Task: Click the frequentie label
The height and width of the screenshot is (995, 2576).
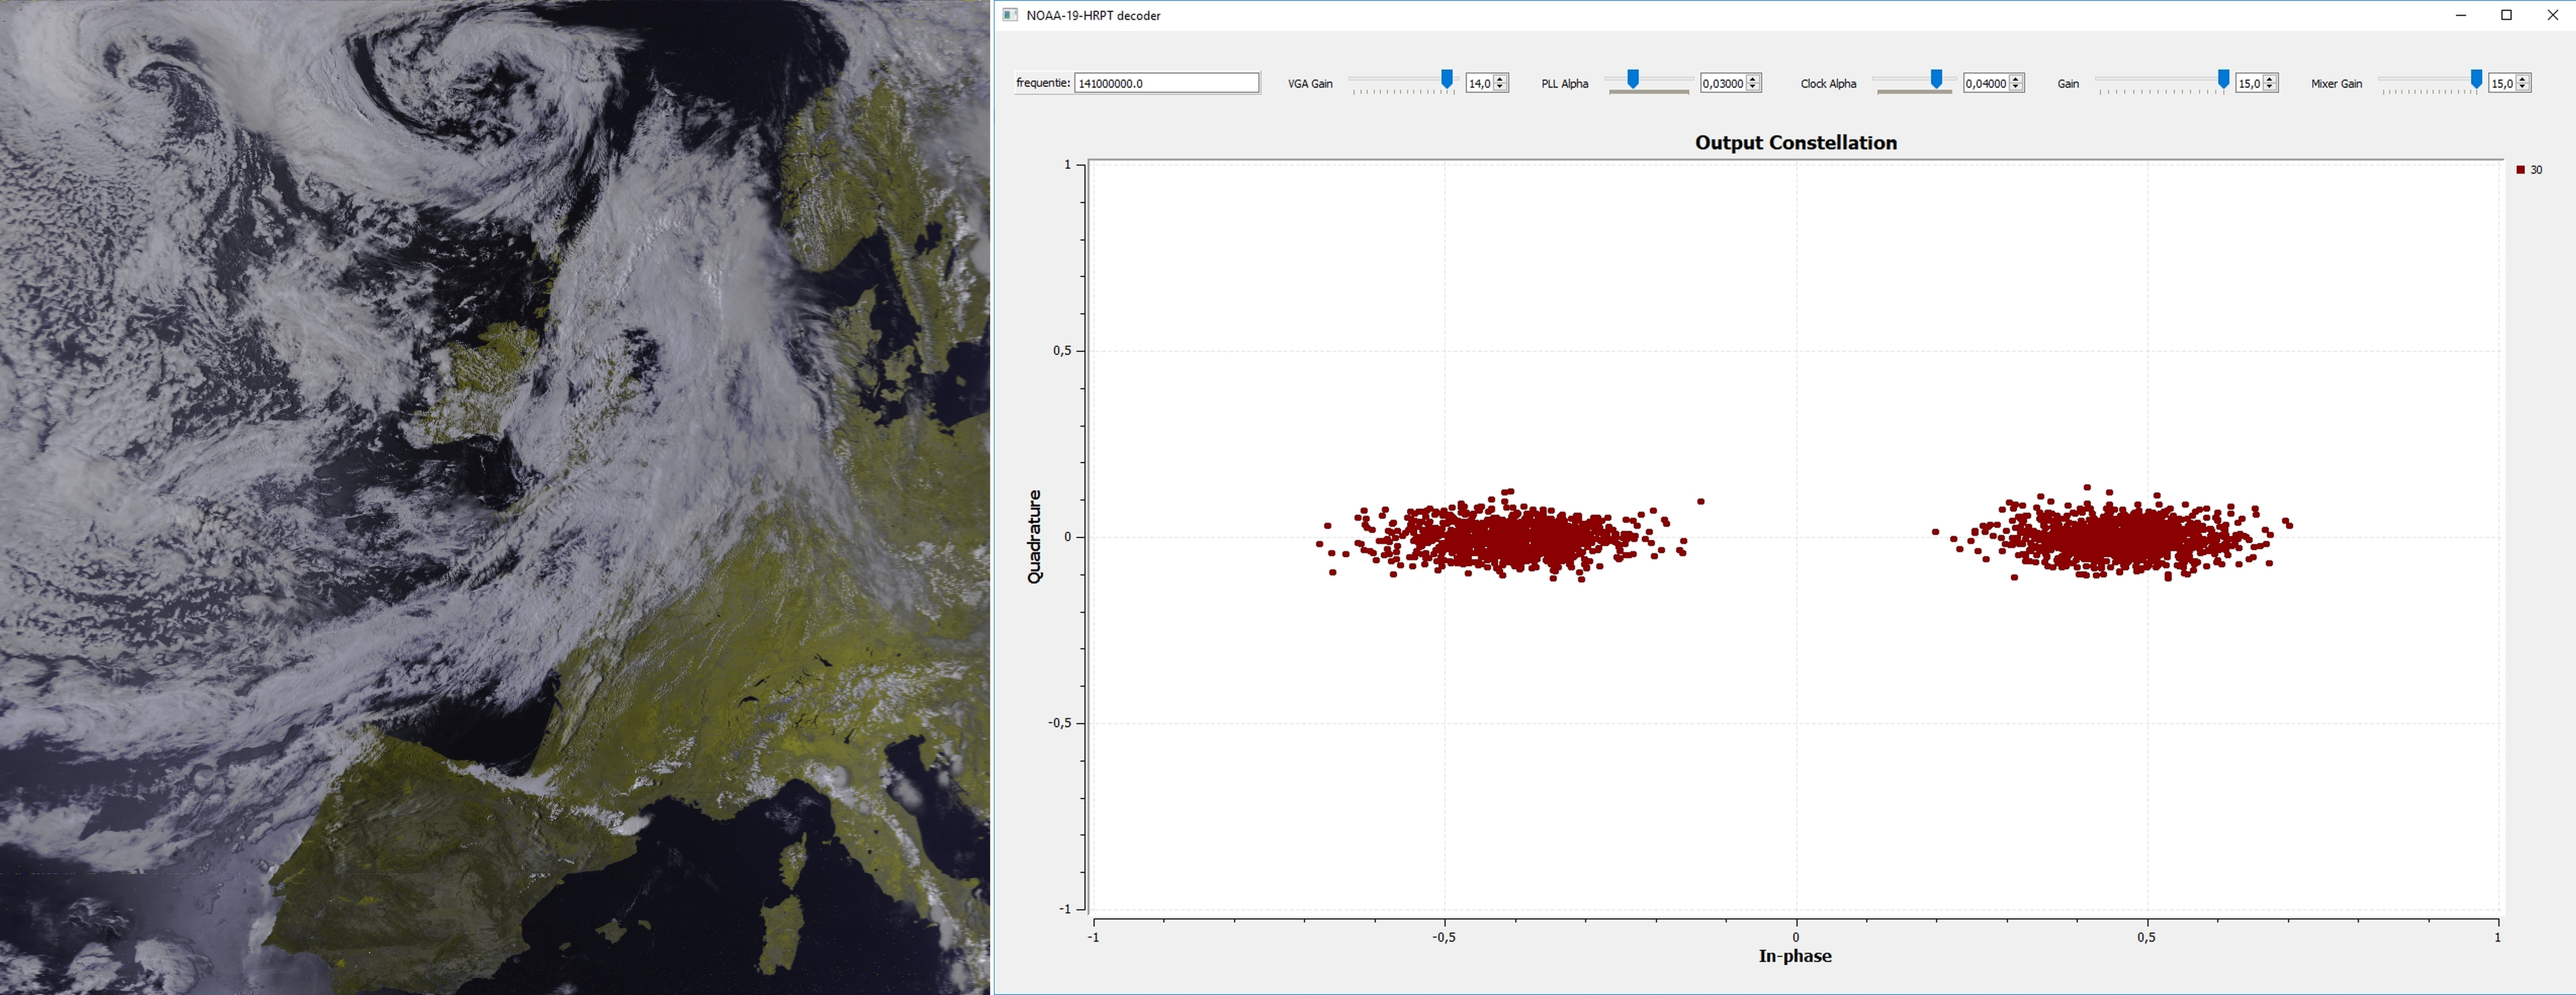Action: [x=1043, y=83]
